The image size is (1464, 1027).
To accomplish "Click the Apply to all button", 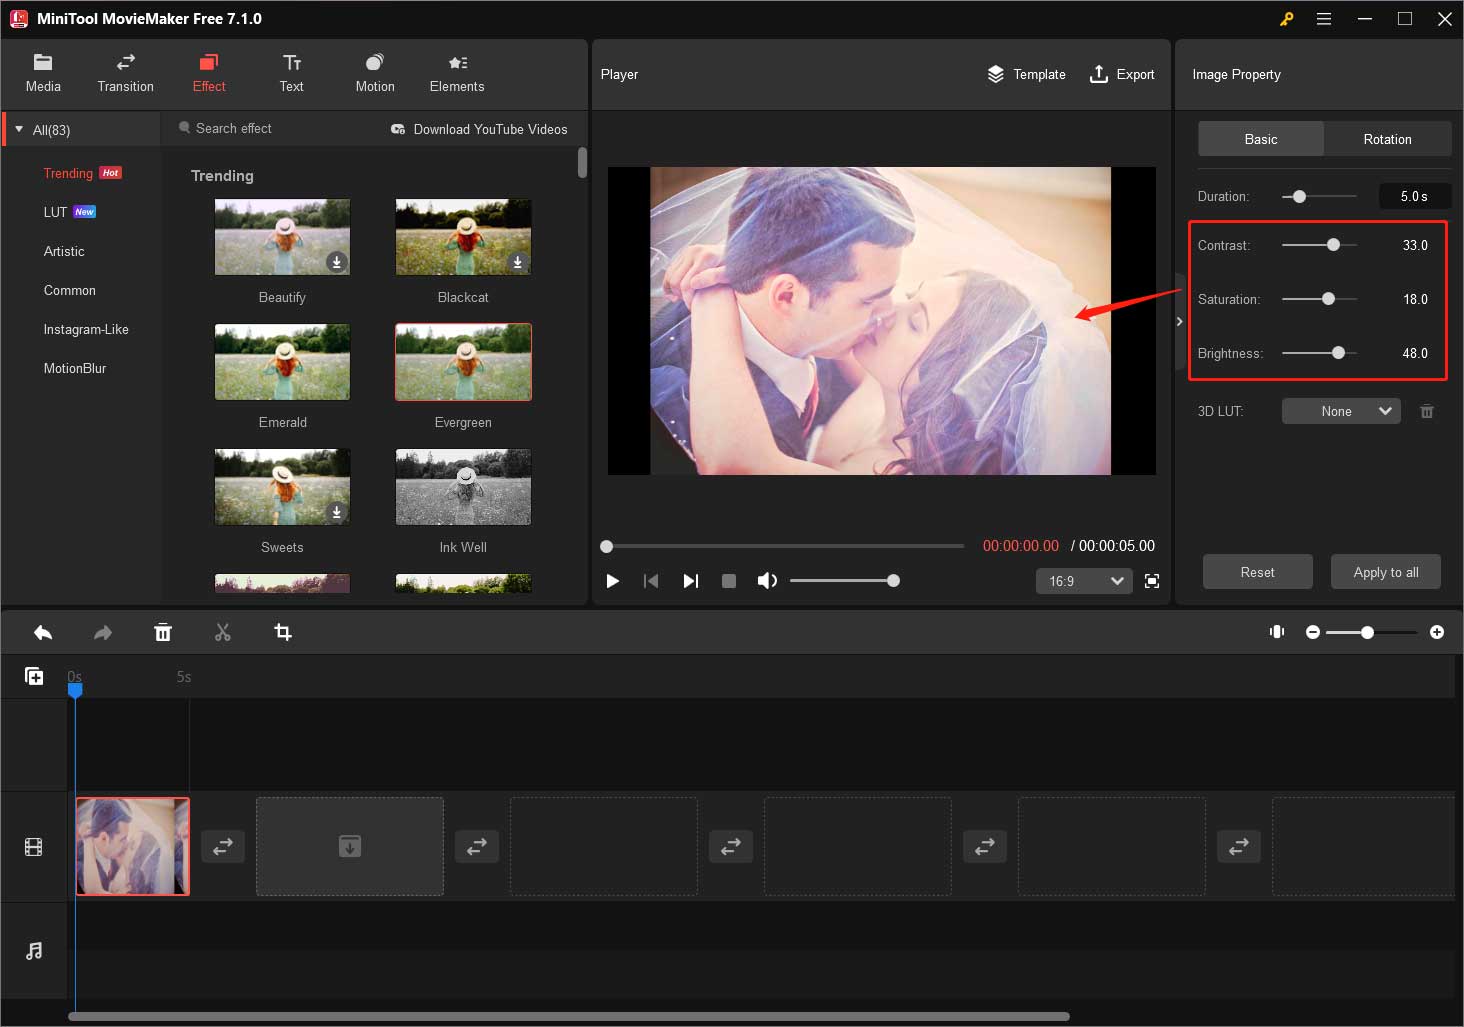I will (x=1385, y=571).
